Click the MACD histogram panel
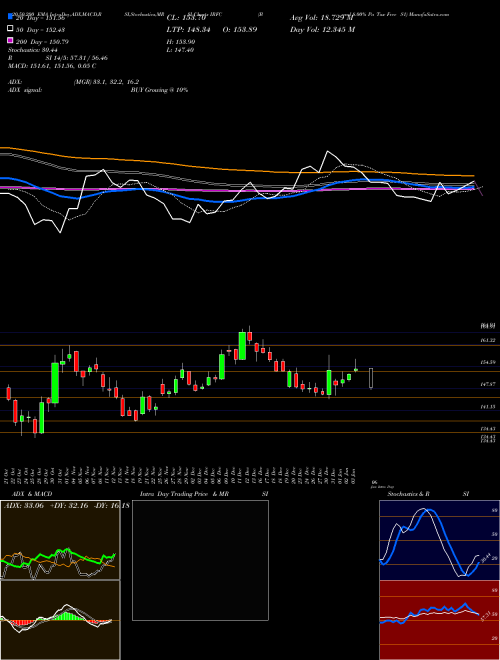 click(x=60, y=620)
